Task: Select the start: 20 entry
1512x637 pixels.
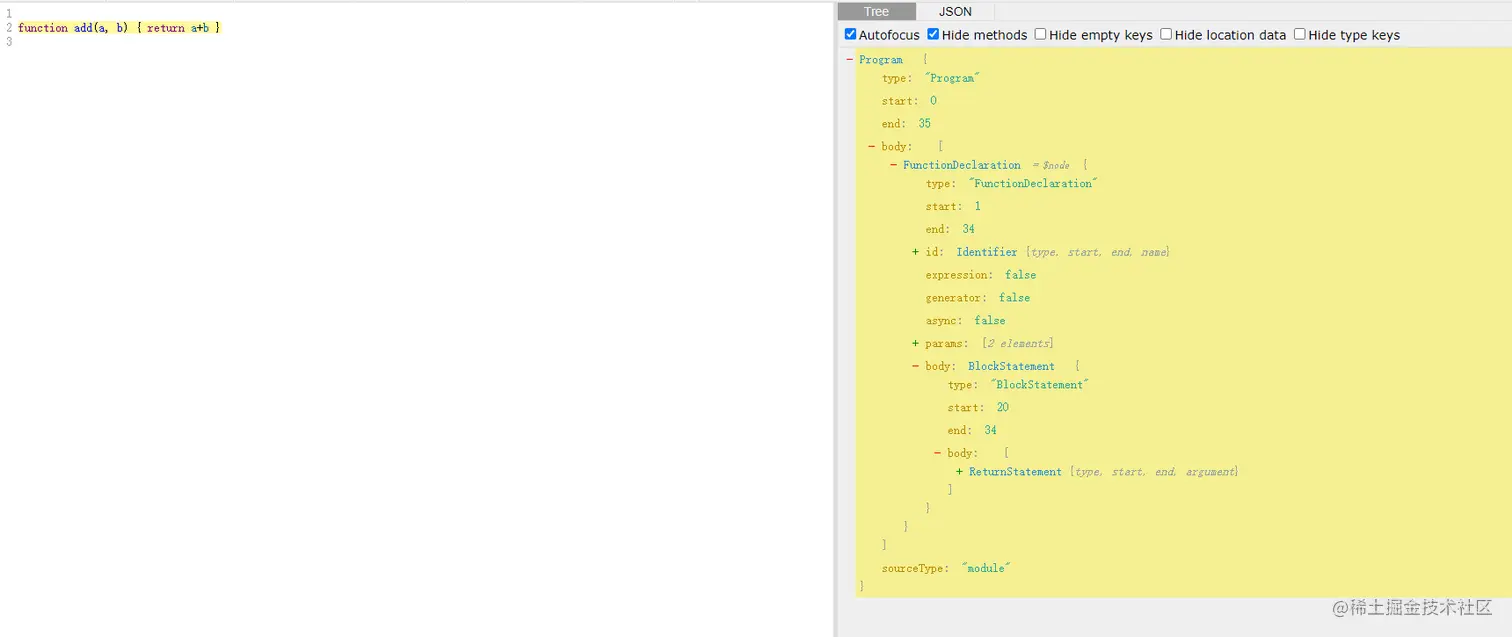Action: point(978,407)
